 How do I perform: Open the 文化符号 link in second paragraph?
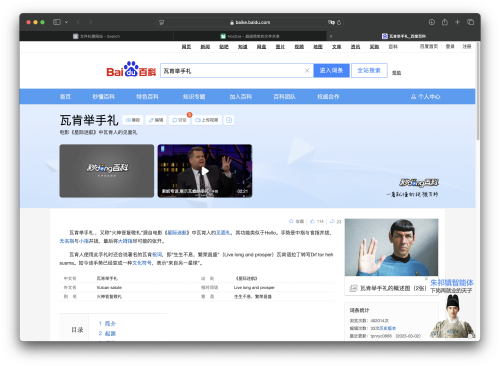point(142,263)
